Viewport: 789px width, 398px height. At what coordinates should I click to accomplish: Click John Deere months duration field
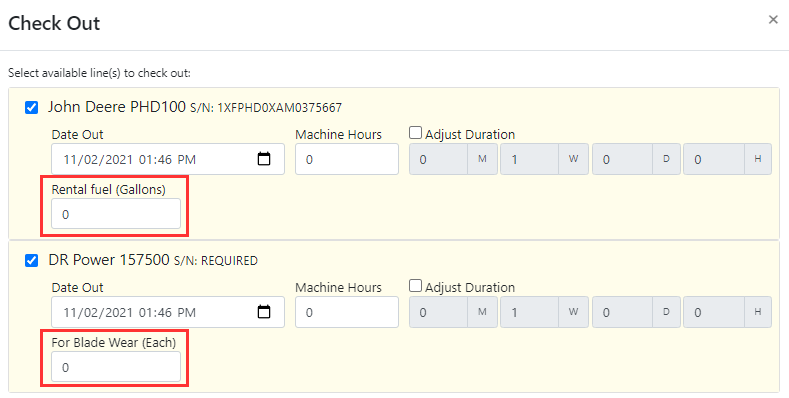(x=438, y=159)
